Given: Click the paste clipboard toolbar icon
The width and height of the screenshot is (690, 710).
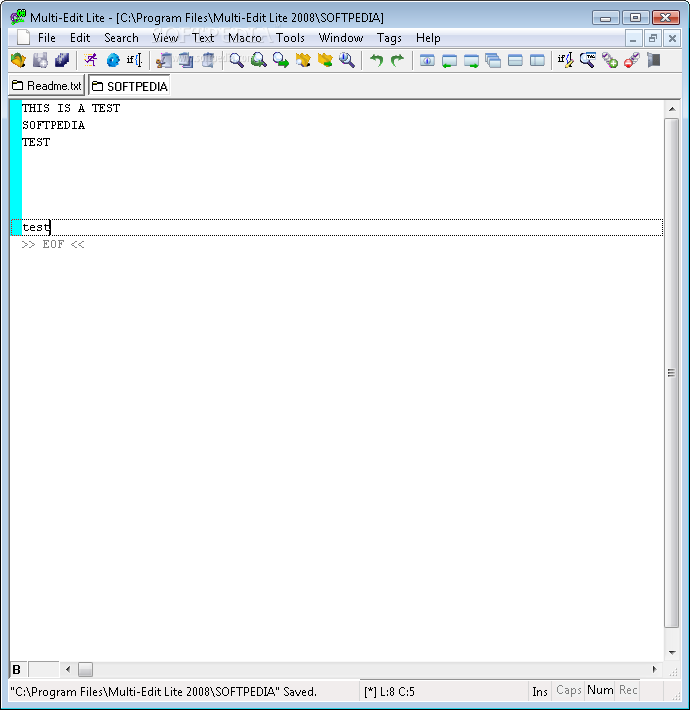Looking at the screenshot, I should coord(207,60).
